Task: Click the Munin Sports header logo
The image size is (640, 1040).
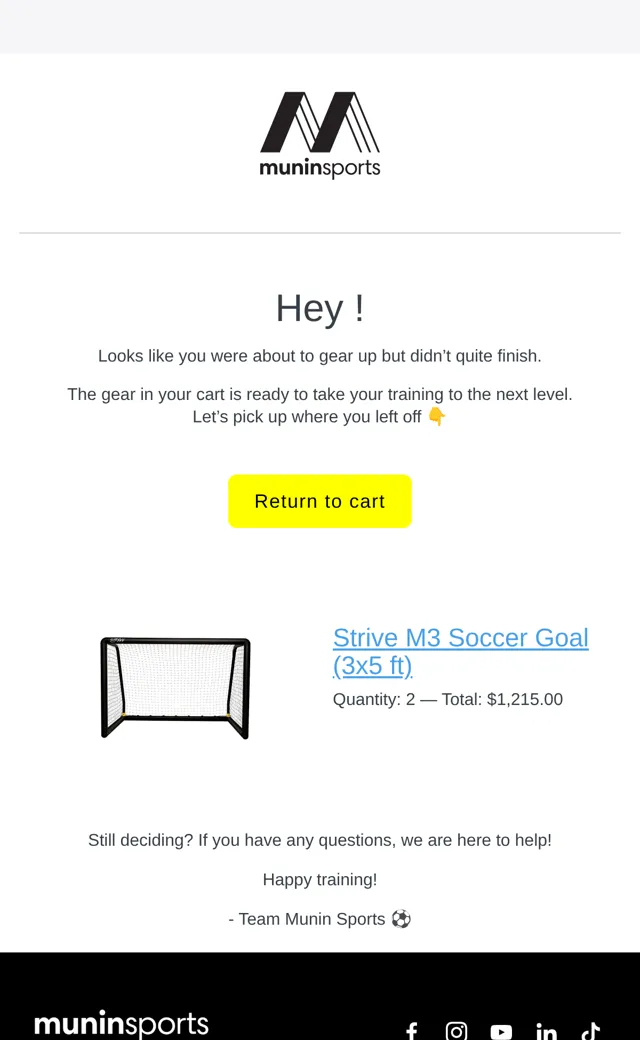Action: [320, 135]
